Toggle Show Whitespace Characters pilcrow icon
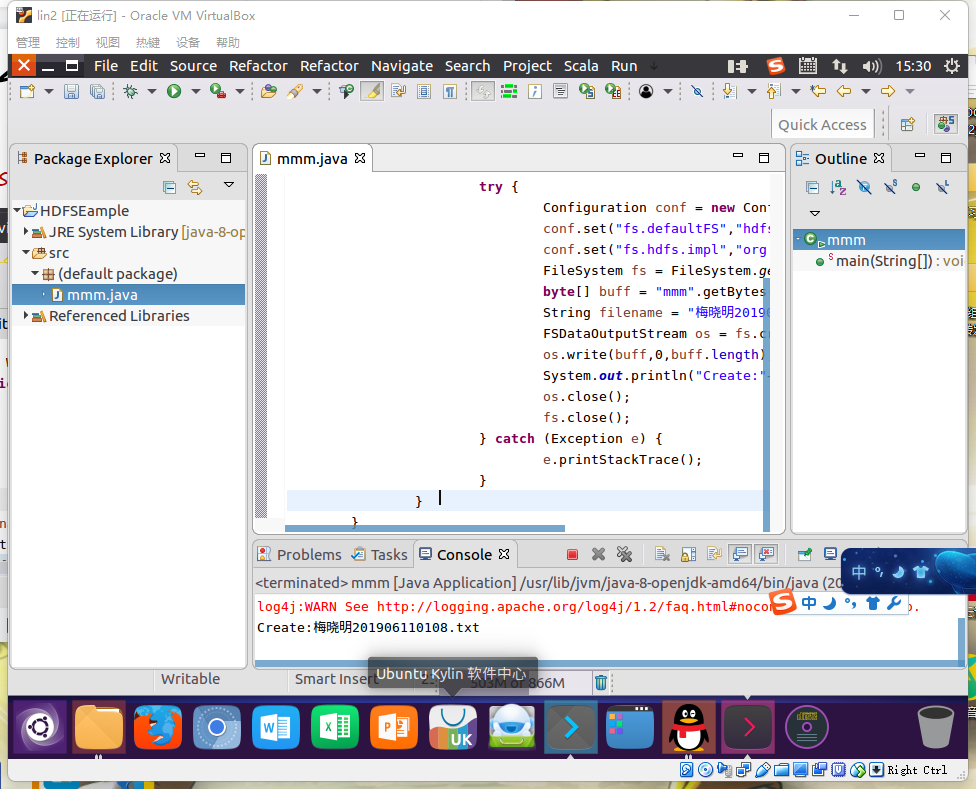The width and height of the screenshot is (976, 789). tap(449, 91)
